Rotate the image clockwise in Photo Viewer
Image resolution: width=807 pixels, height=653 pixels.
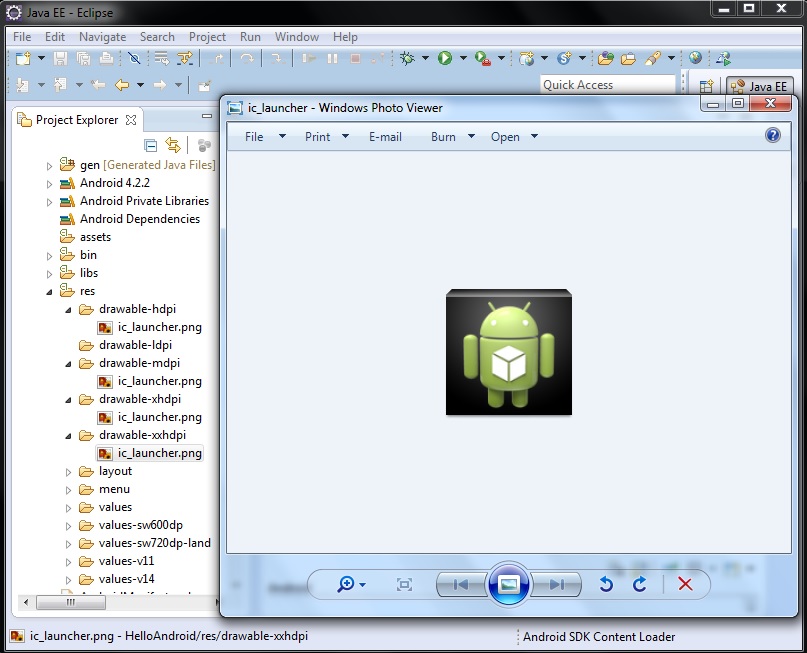(639, 584)
